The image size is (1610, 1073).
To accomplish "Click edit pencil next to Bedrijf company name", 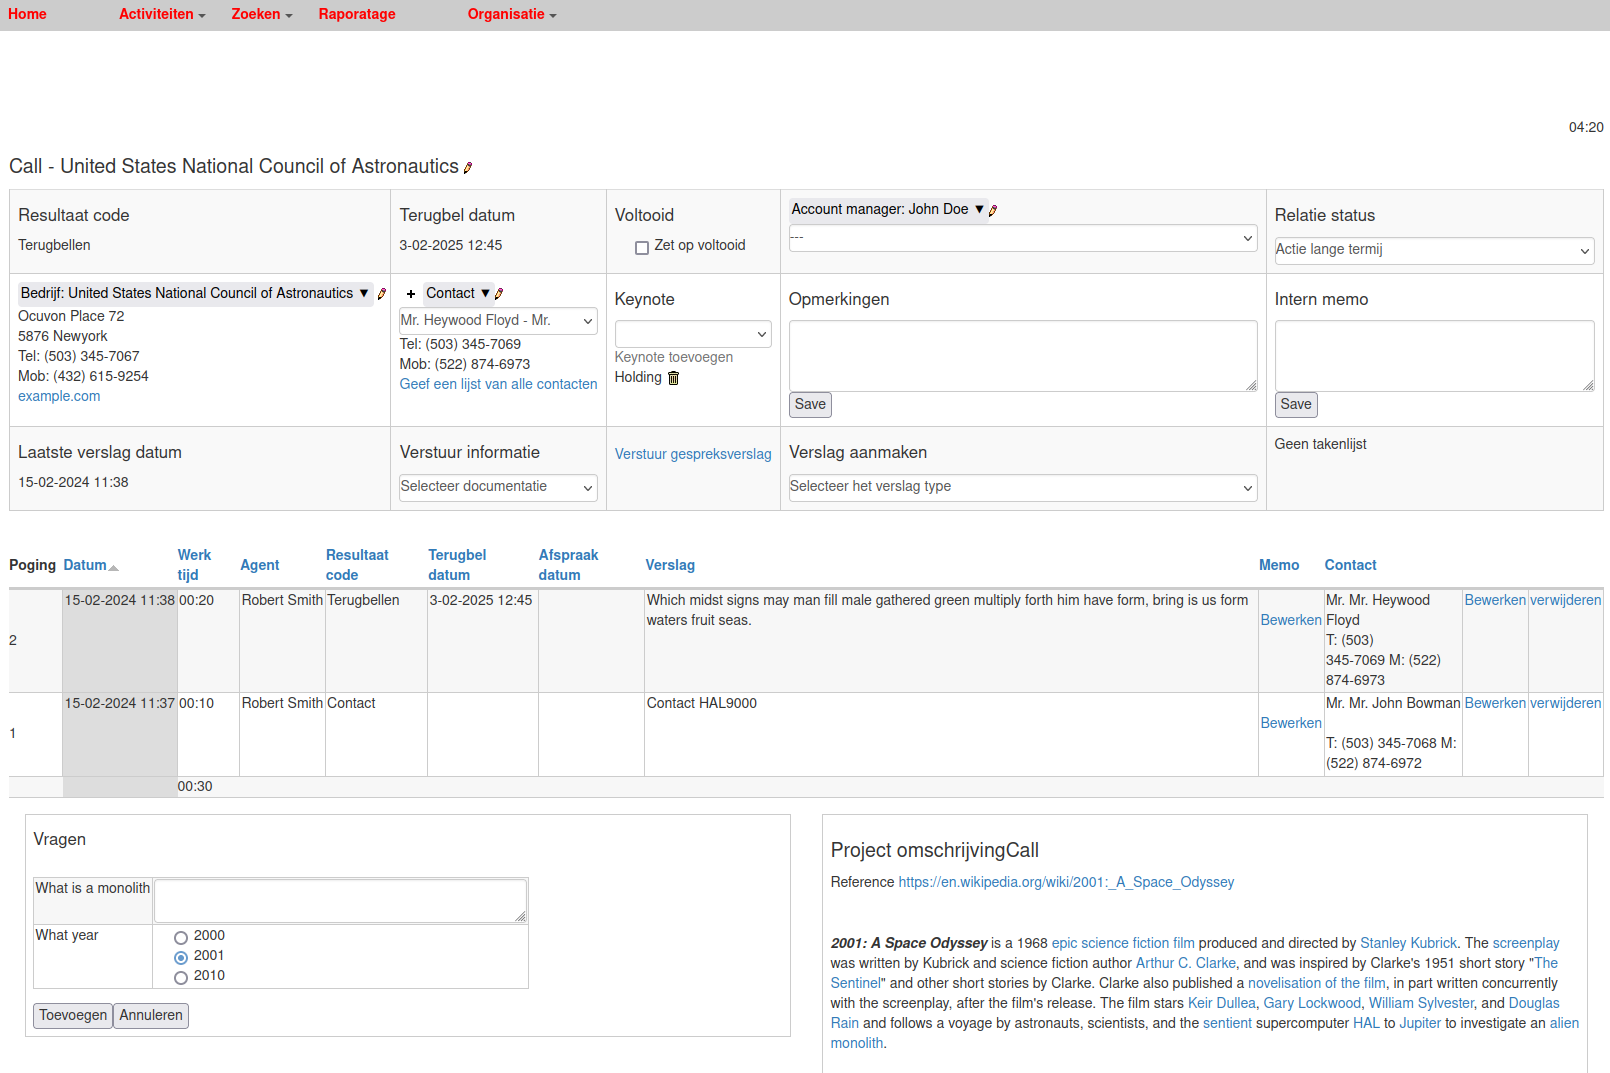I will pos(382,294).
